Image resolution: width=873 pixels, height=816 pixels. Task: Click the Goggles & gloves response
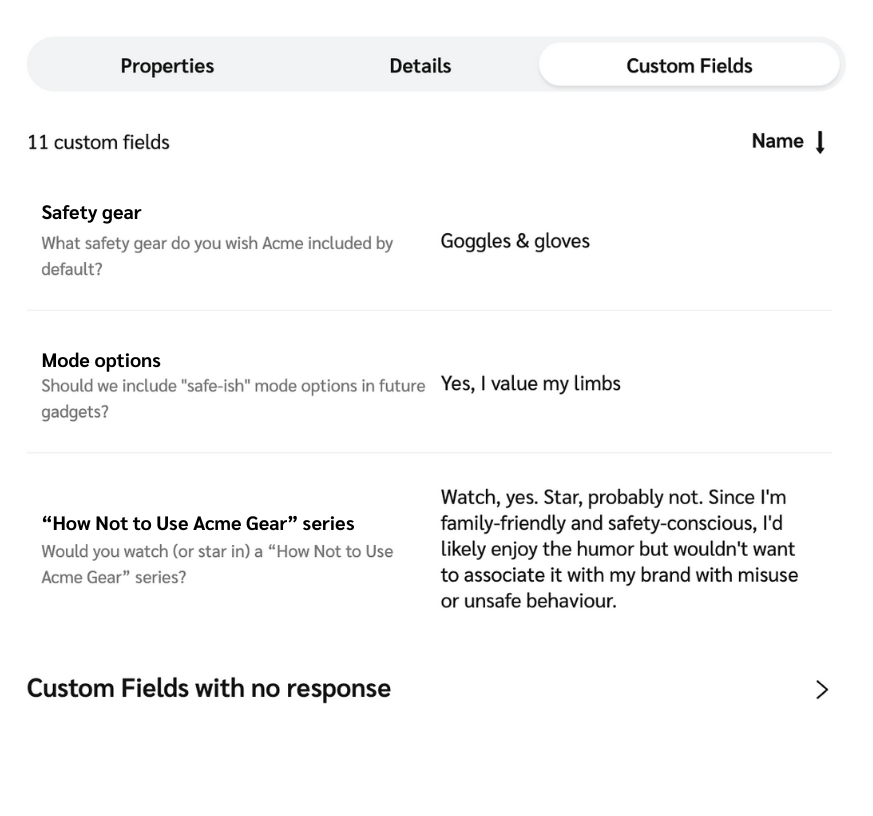pos(514,241)
